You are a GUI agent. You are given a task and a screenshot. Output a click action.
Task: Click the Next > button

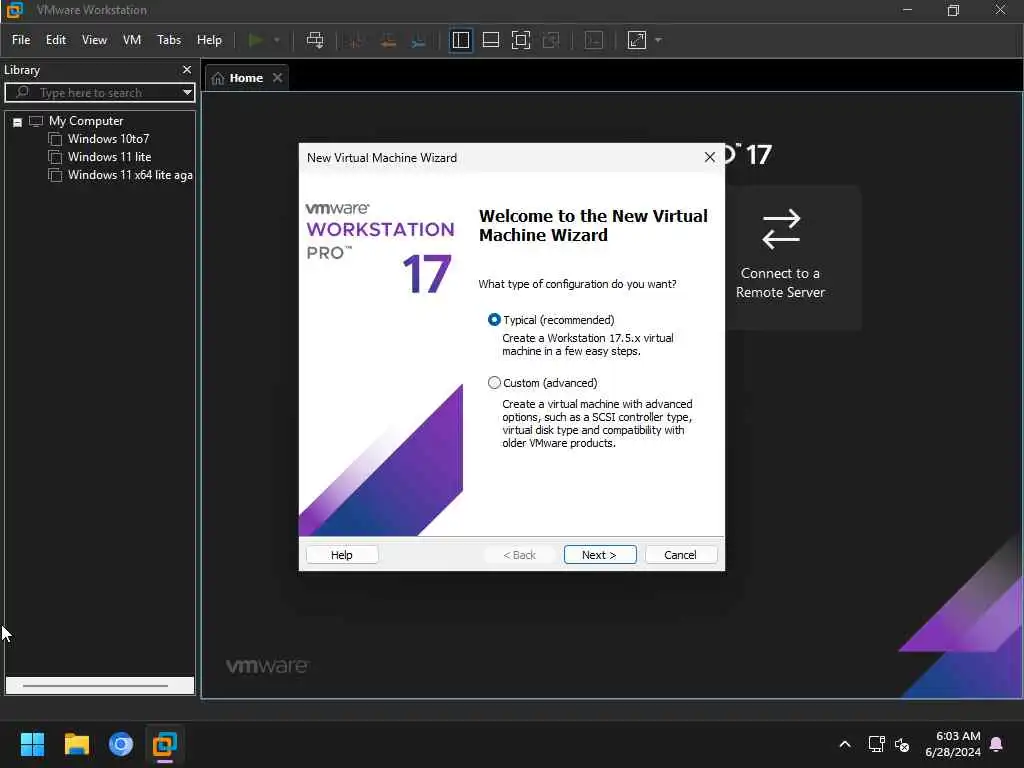coord(600,554)
